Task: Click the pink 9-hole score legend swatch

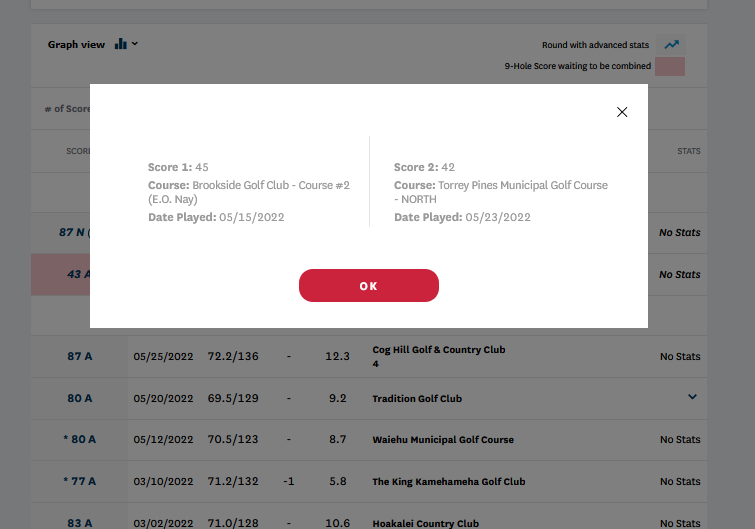Action: 669,67
